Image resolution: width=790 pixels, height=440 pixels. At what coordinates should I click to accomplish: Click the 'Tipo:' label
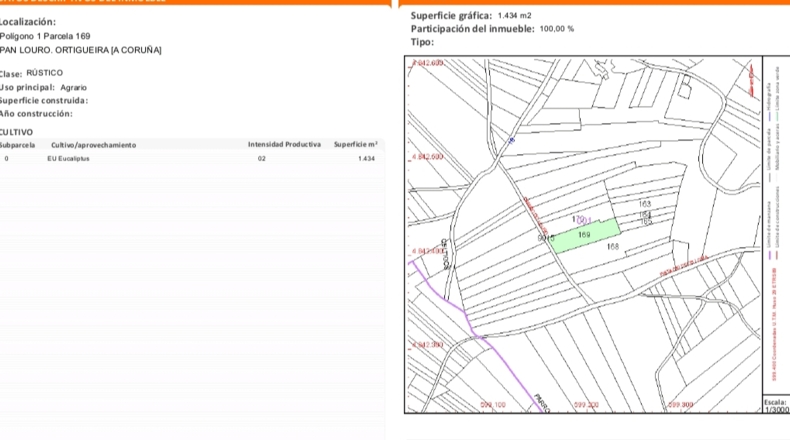[x=422, y=42]
